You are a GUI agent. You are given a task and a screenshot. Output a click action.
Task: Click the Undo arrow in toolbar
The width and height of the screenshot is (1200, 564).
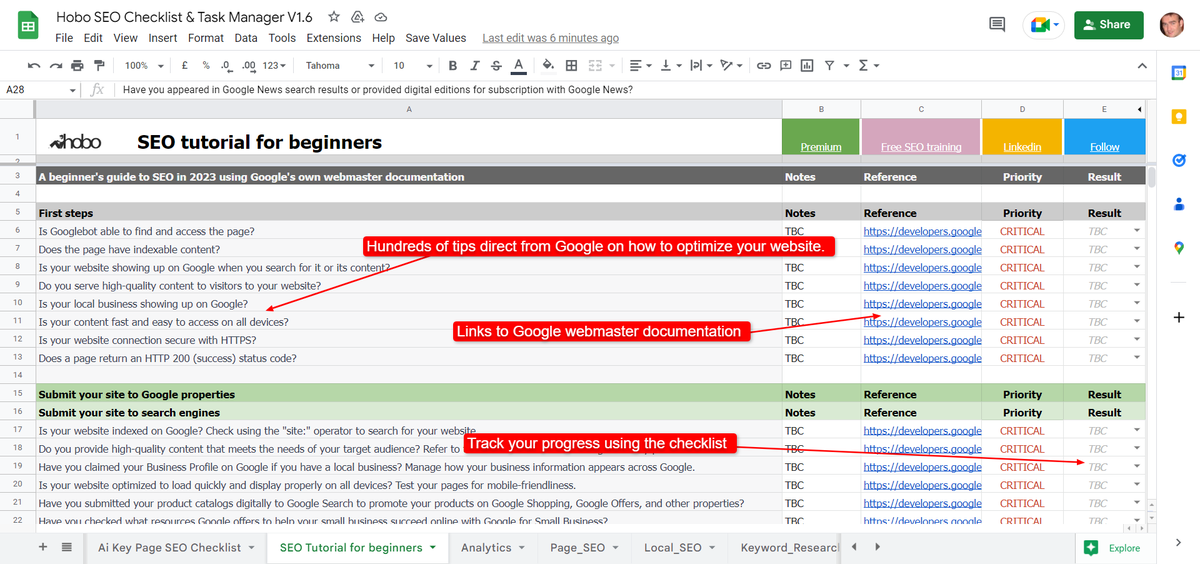(x=34, y=66)
